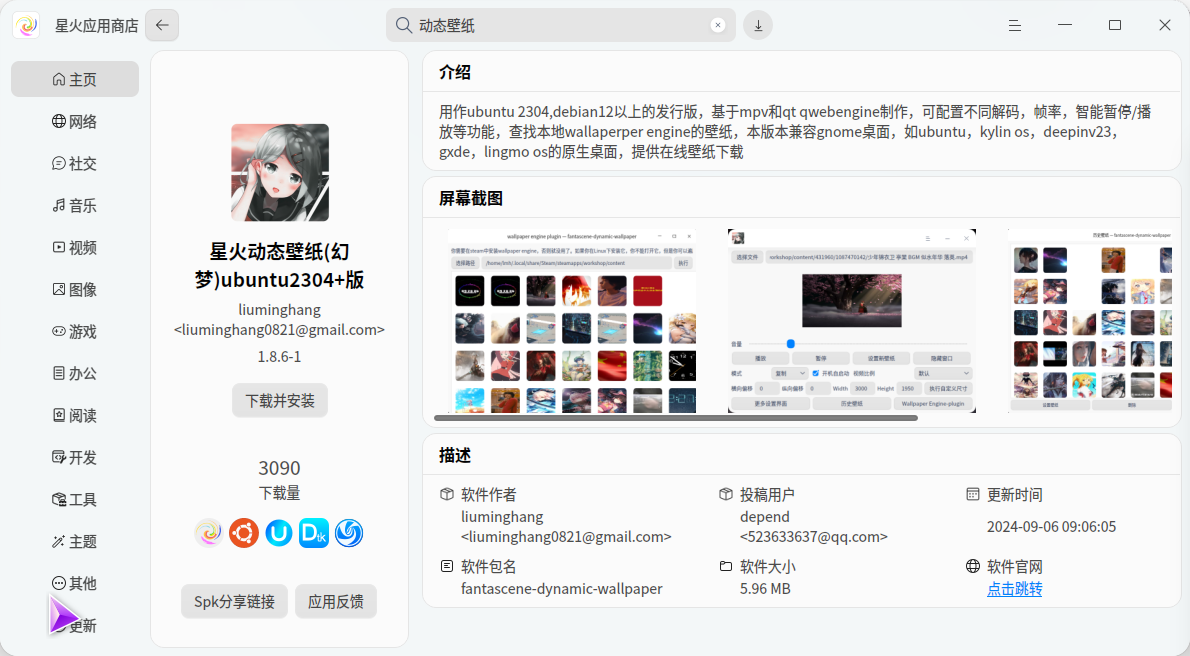View the wallpaper grid screenshot thumbnail
Viewport: 1190px width, 656px height.
point(572,321)
